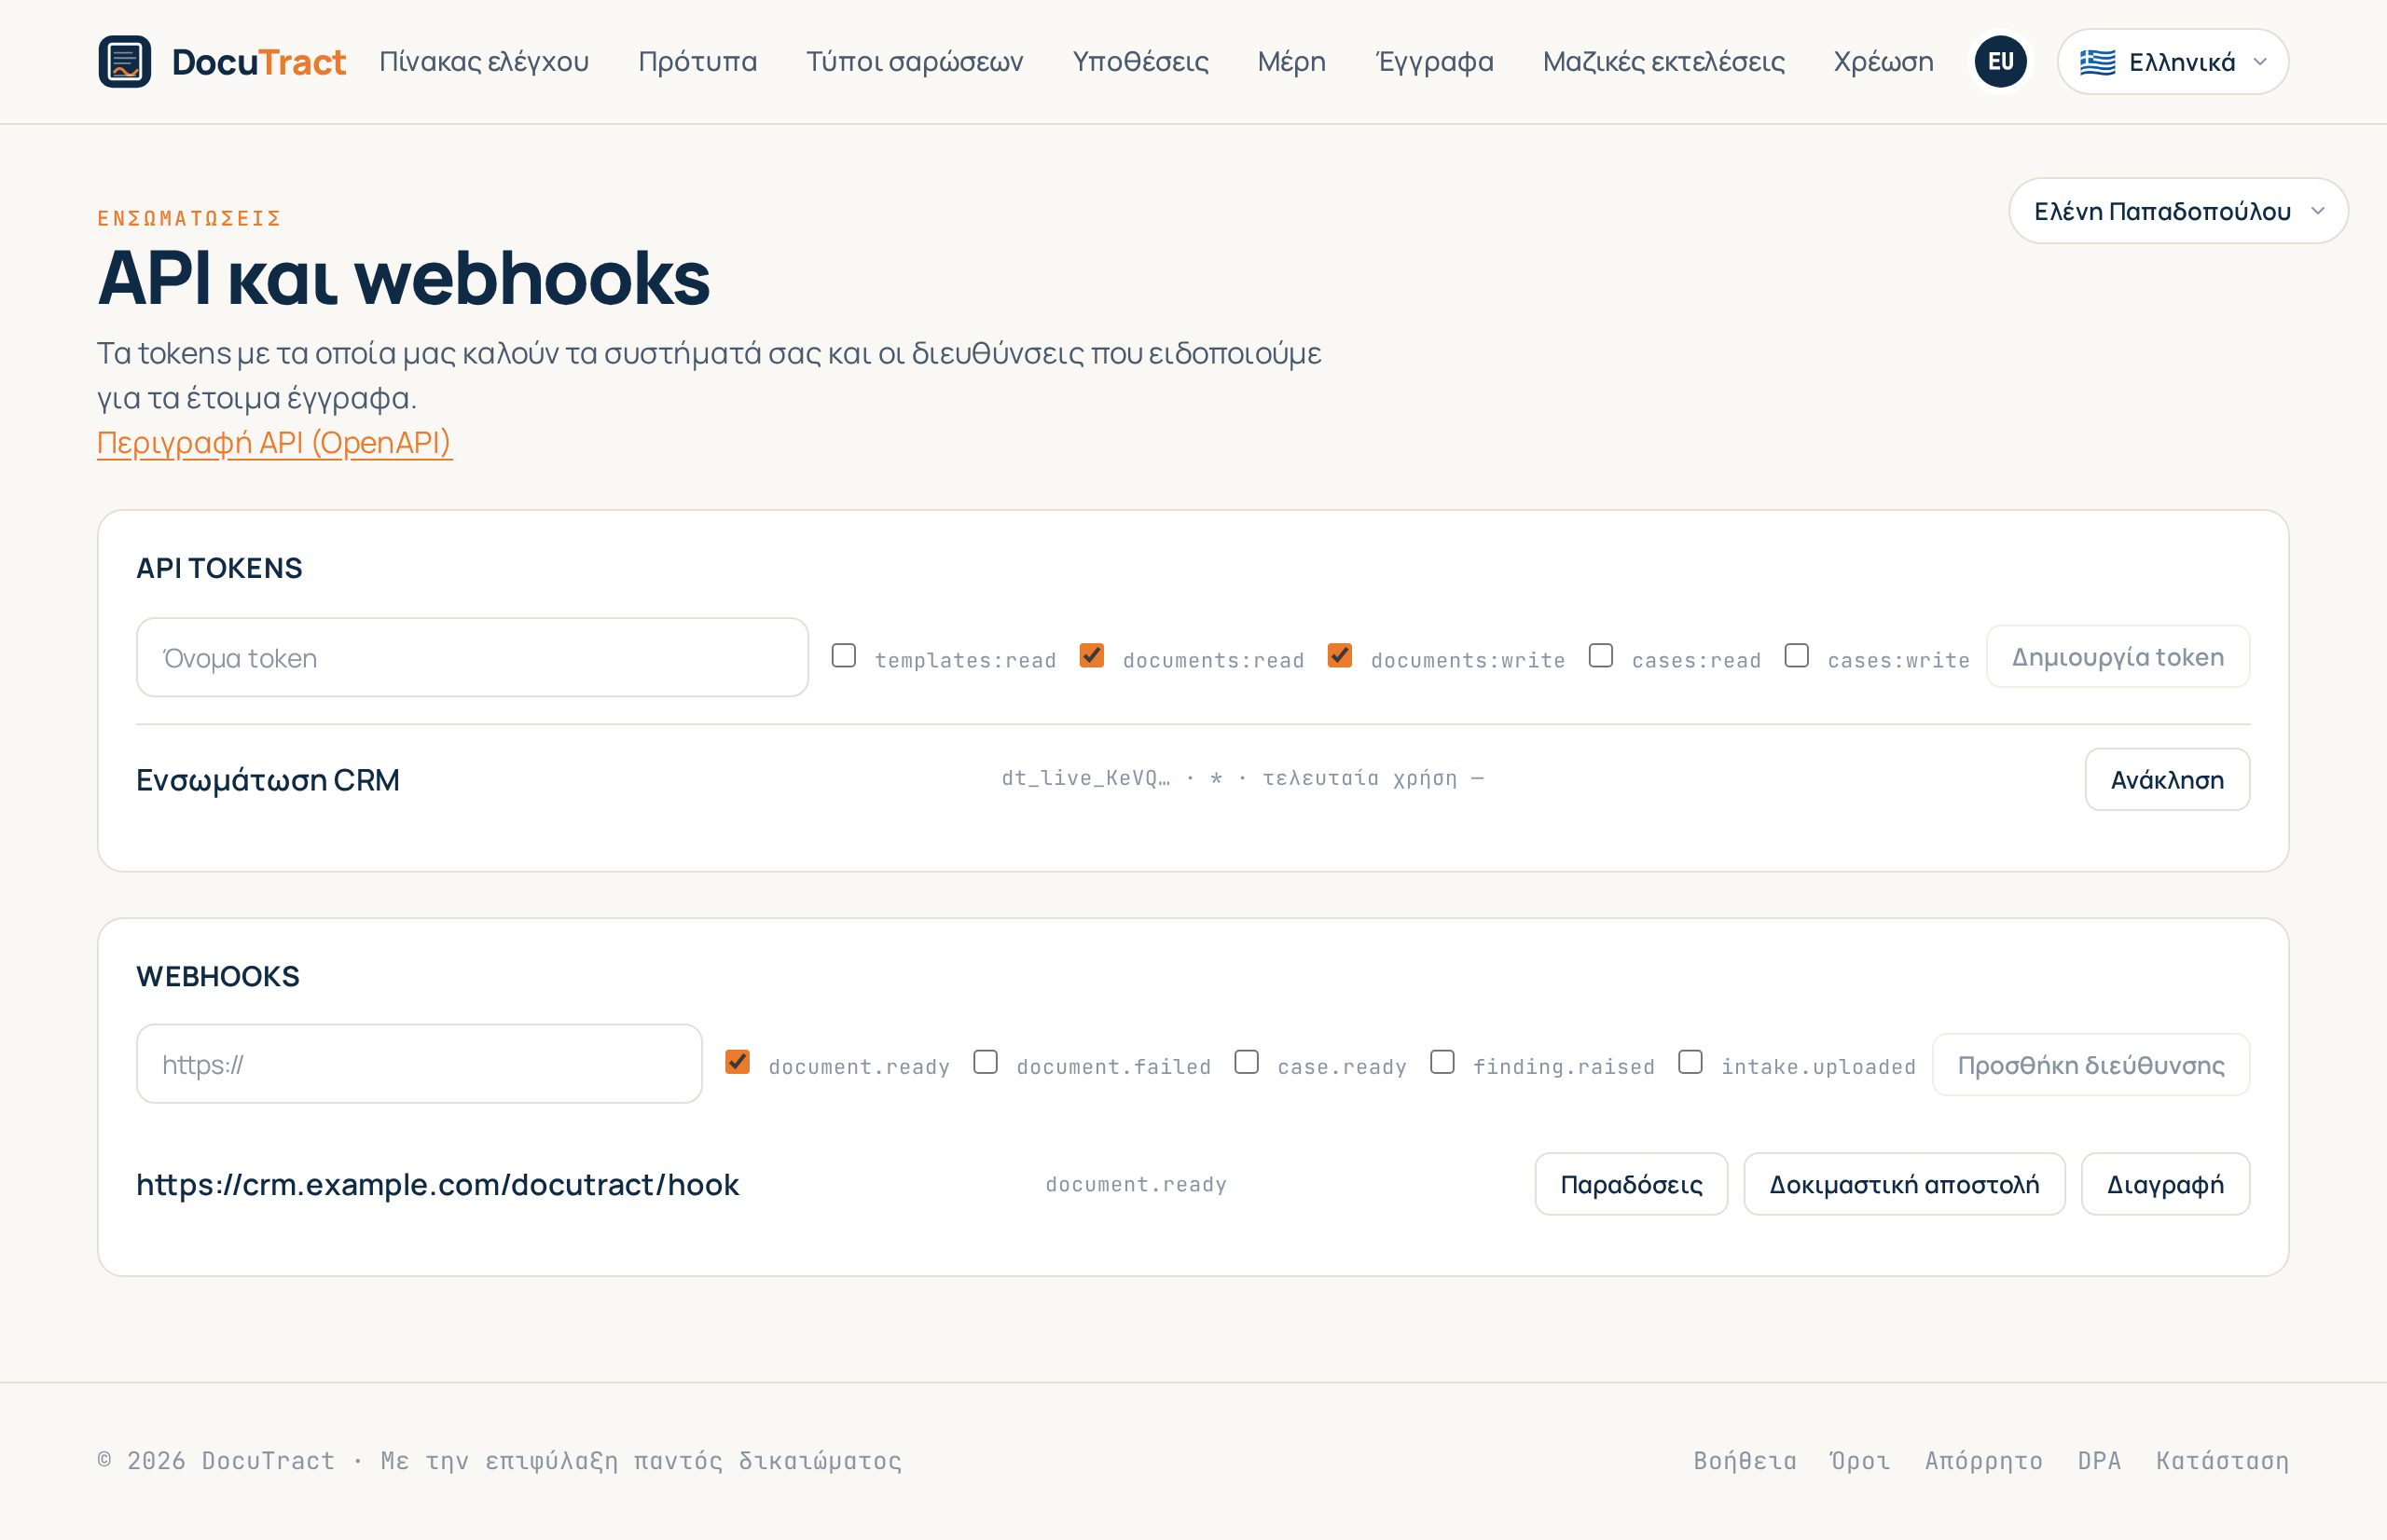Image resolution: width=2387 pixels, height=1540 pixels.
Task: Open Μαζικές εκτελέσεις
Action: point(1664,62)
